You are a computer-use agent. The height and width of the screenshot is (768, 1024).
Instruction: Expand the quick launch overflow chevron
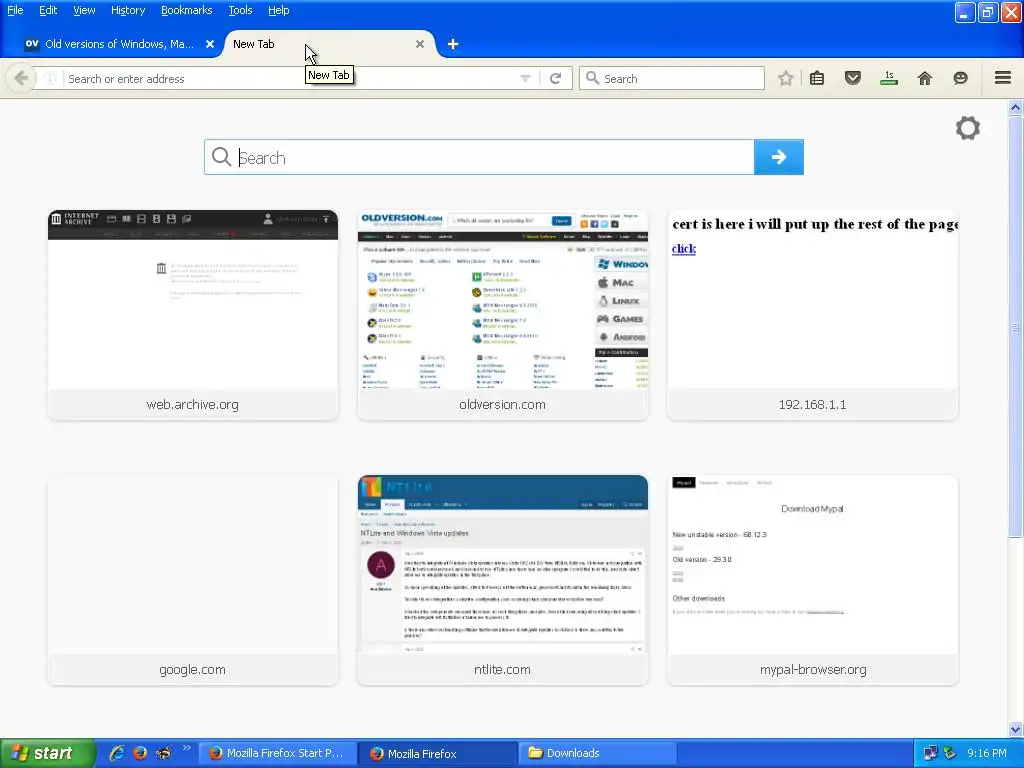click(187, 748)
